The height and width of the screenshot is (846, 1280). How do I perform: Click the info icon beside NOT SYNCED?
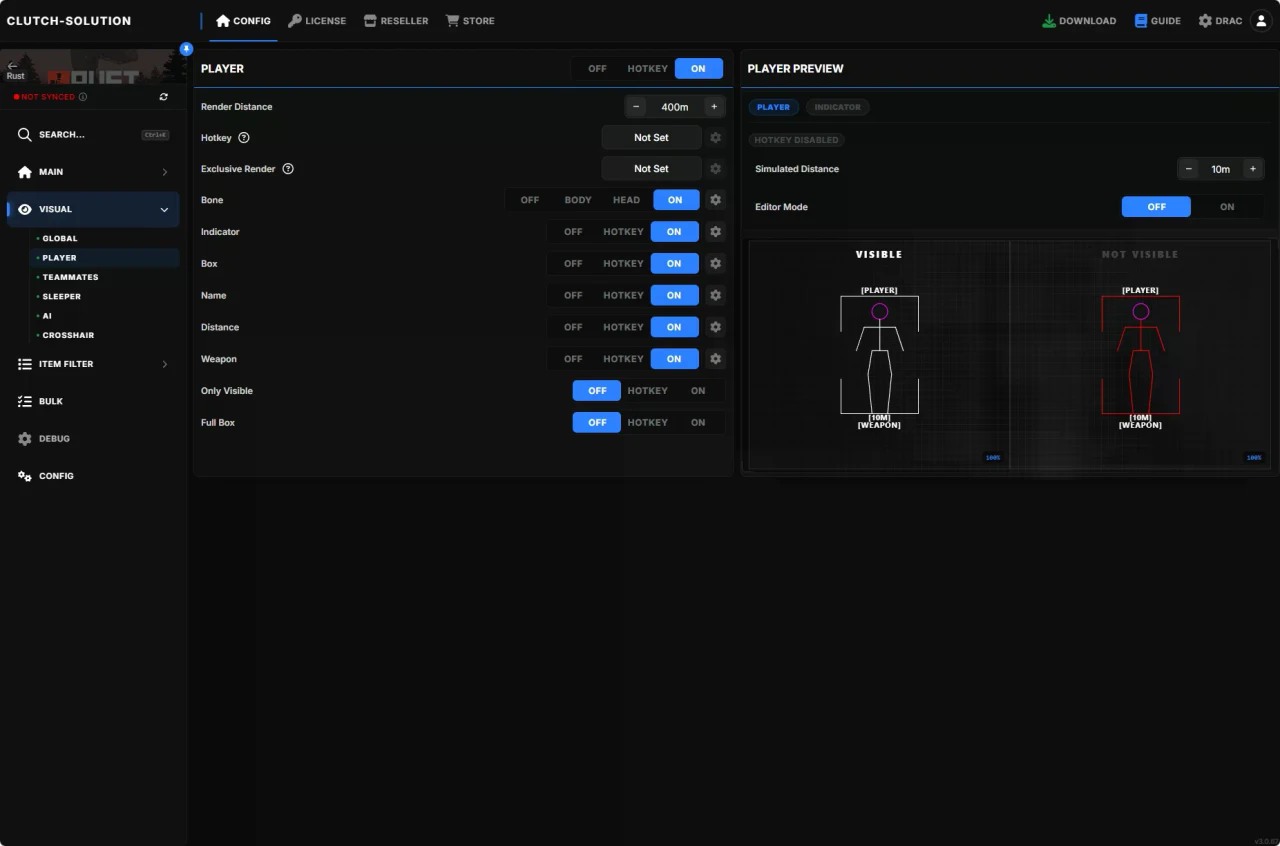click(83, 97)
